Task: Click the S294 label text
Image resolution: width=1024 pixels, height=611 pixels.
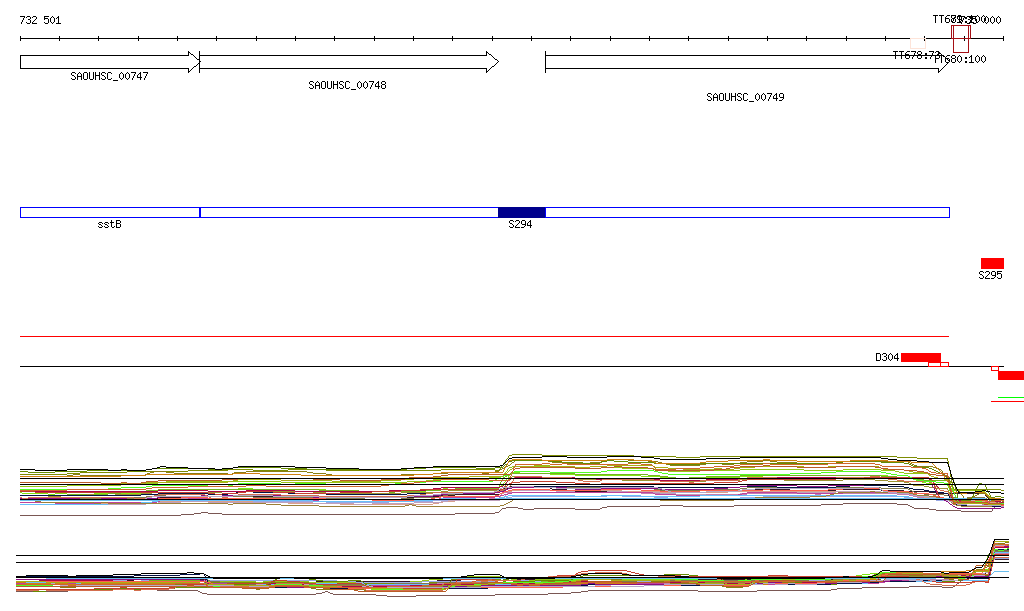Action: click(x=520, y=224)
